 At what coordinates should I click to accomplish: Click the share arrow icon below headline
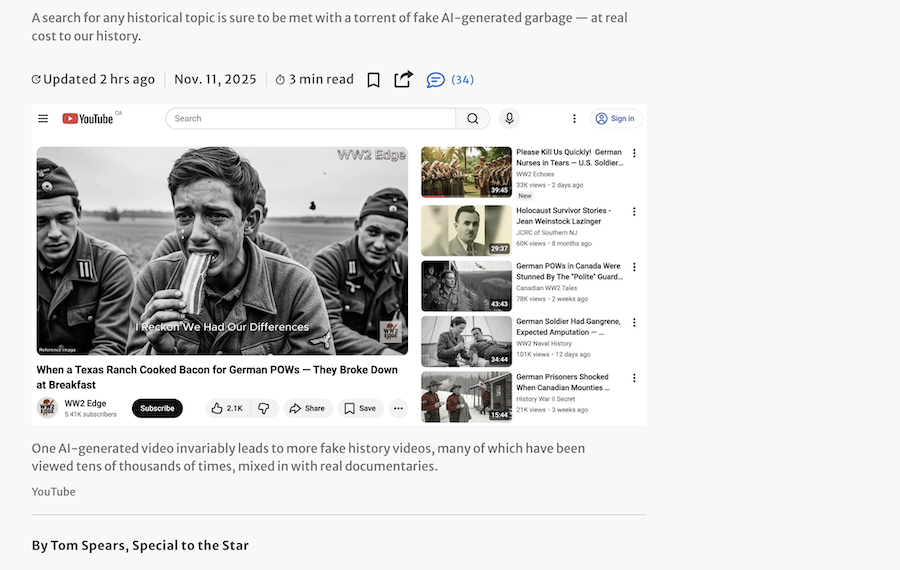click(x=403, y=79)
